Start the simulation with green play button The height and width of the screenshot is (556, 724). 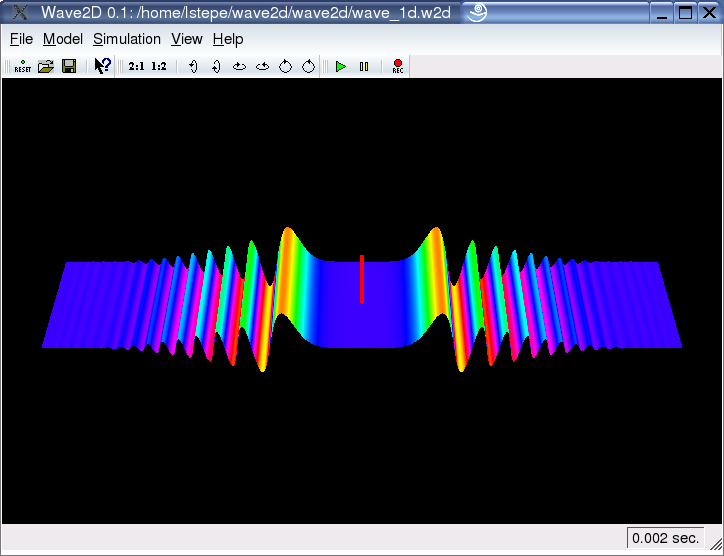[341, 67]
